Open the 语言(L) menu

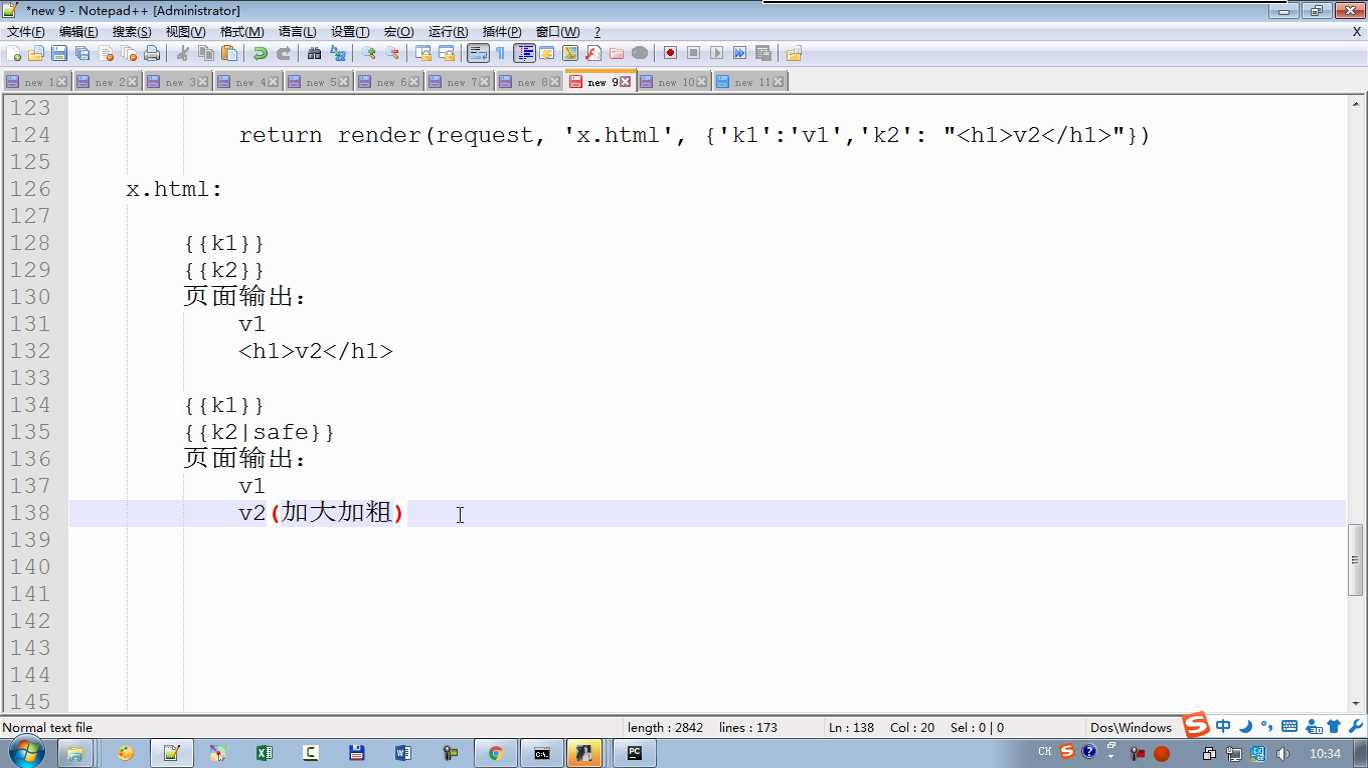[297, 32]
